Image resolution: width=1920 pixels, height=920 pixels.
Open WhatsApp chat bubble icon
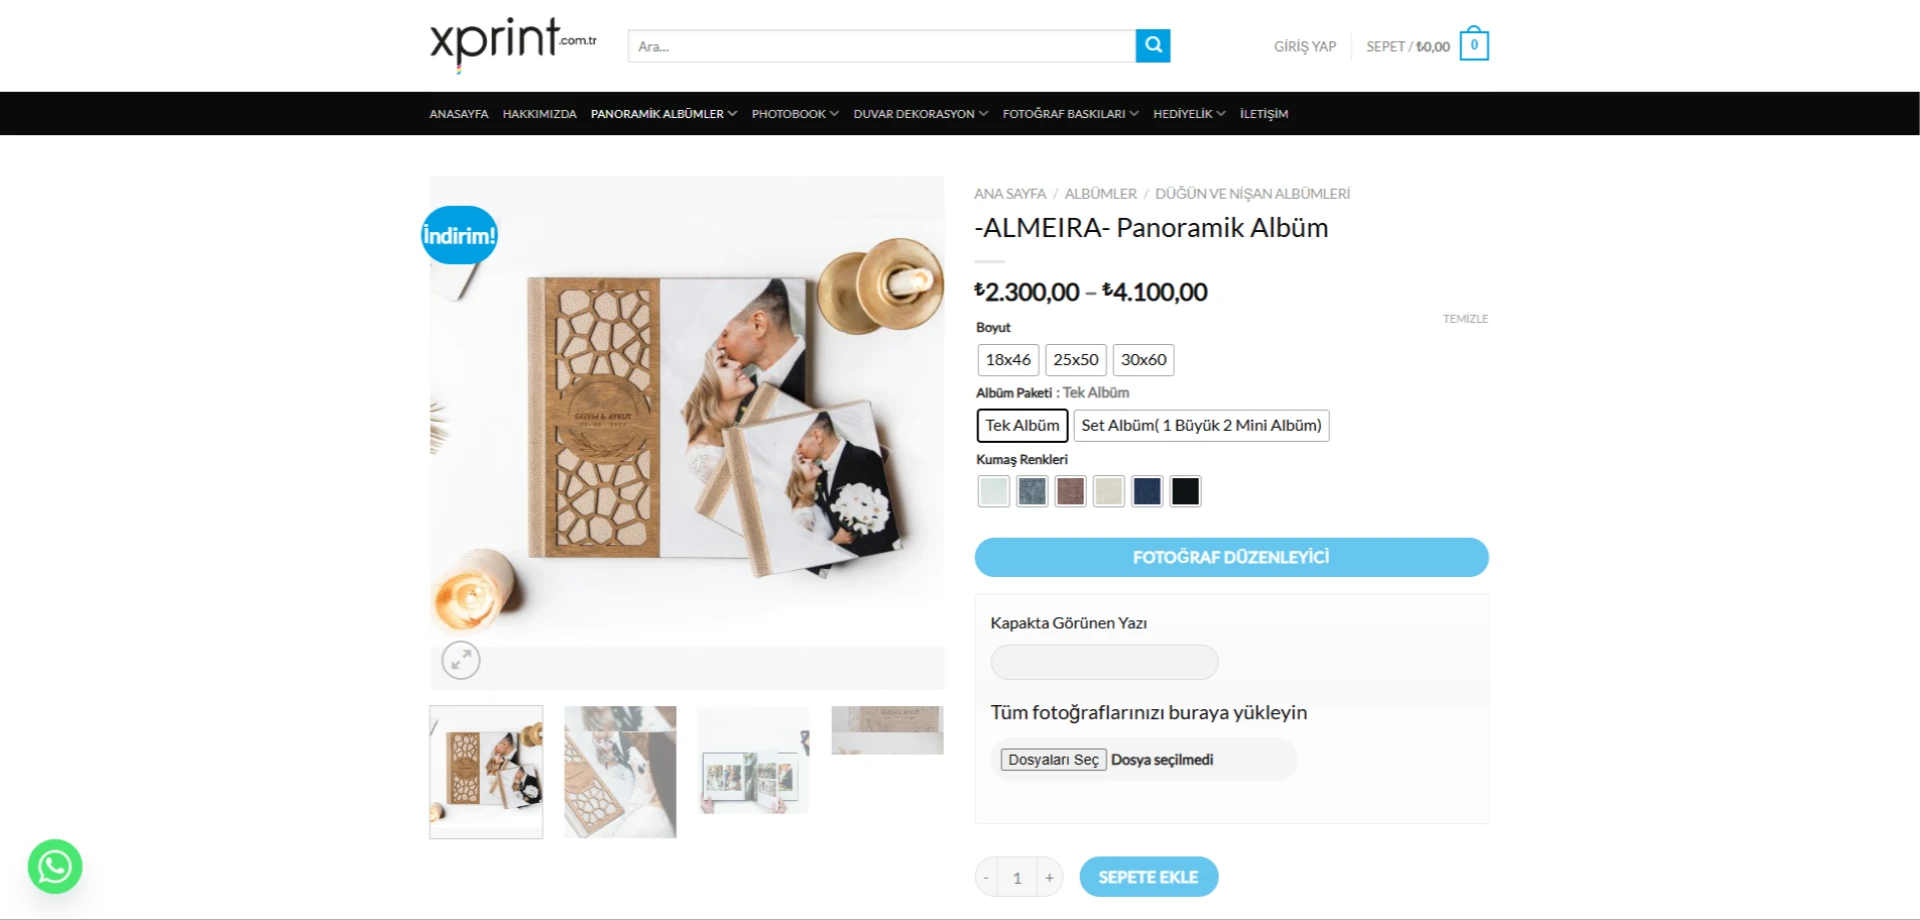pyautogui.click(x=55, y=866)
